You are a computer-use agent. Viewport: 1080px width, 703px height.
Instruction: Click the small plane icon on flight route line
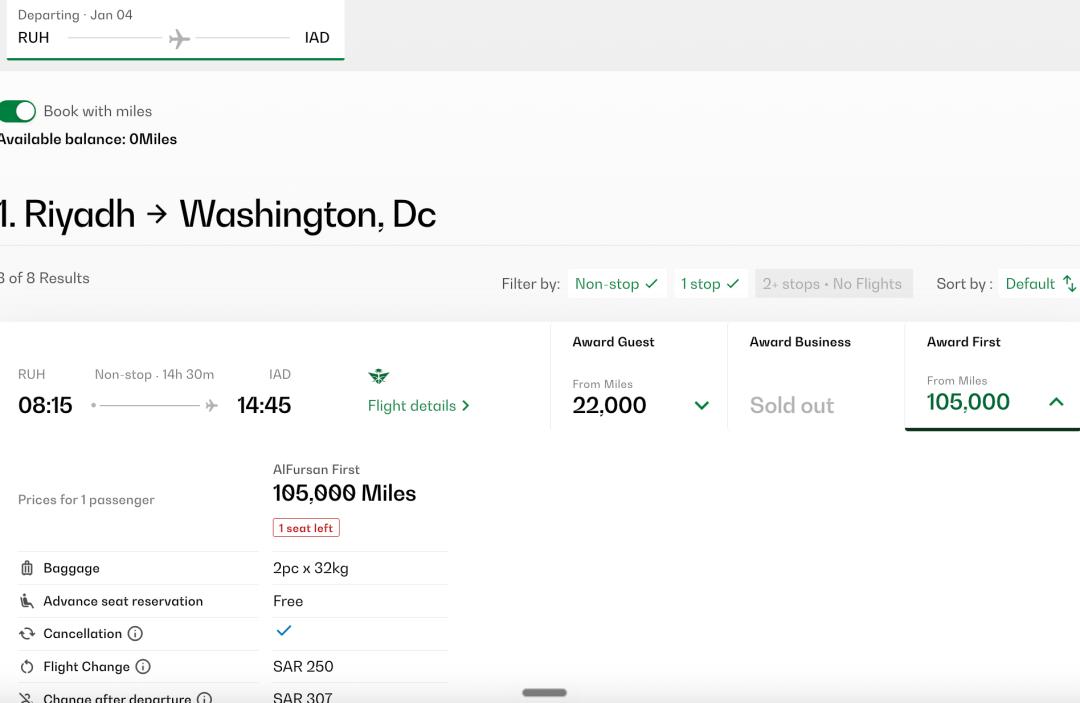click(211, 406)
